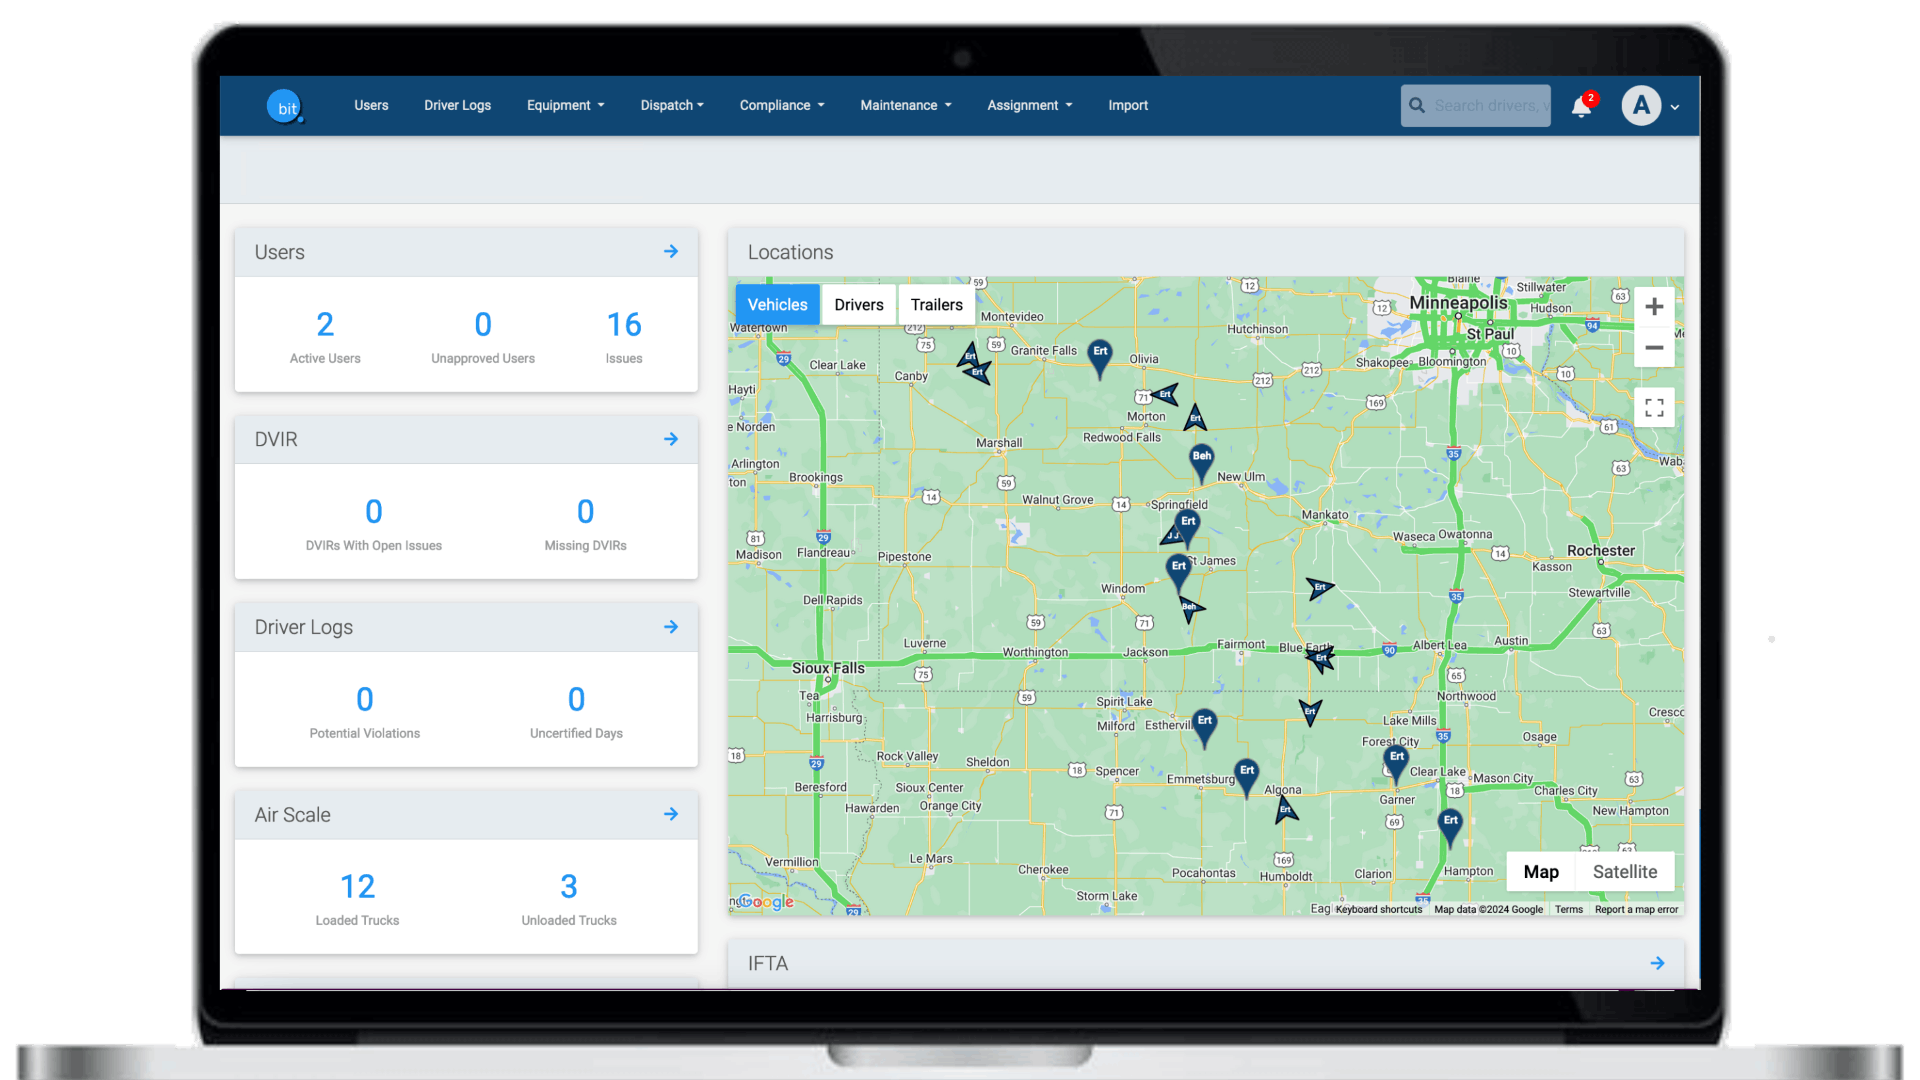Open Air Scale panel arrow icon
Viewport: 1920px width, 1080px height.
(x=671, y=814)
